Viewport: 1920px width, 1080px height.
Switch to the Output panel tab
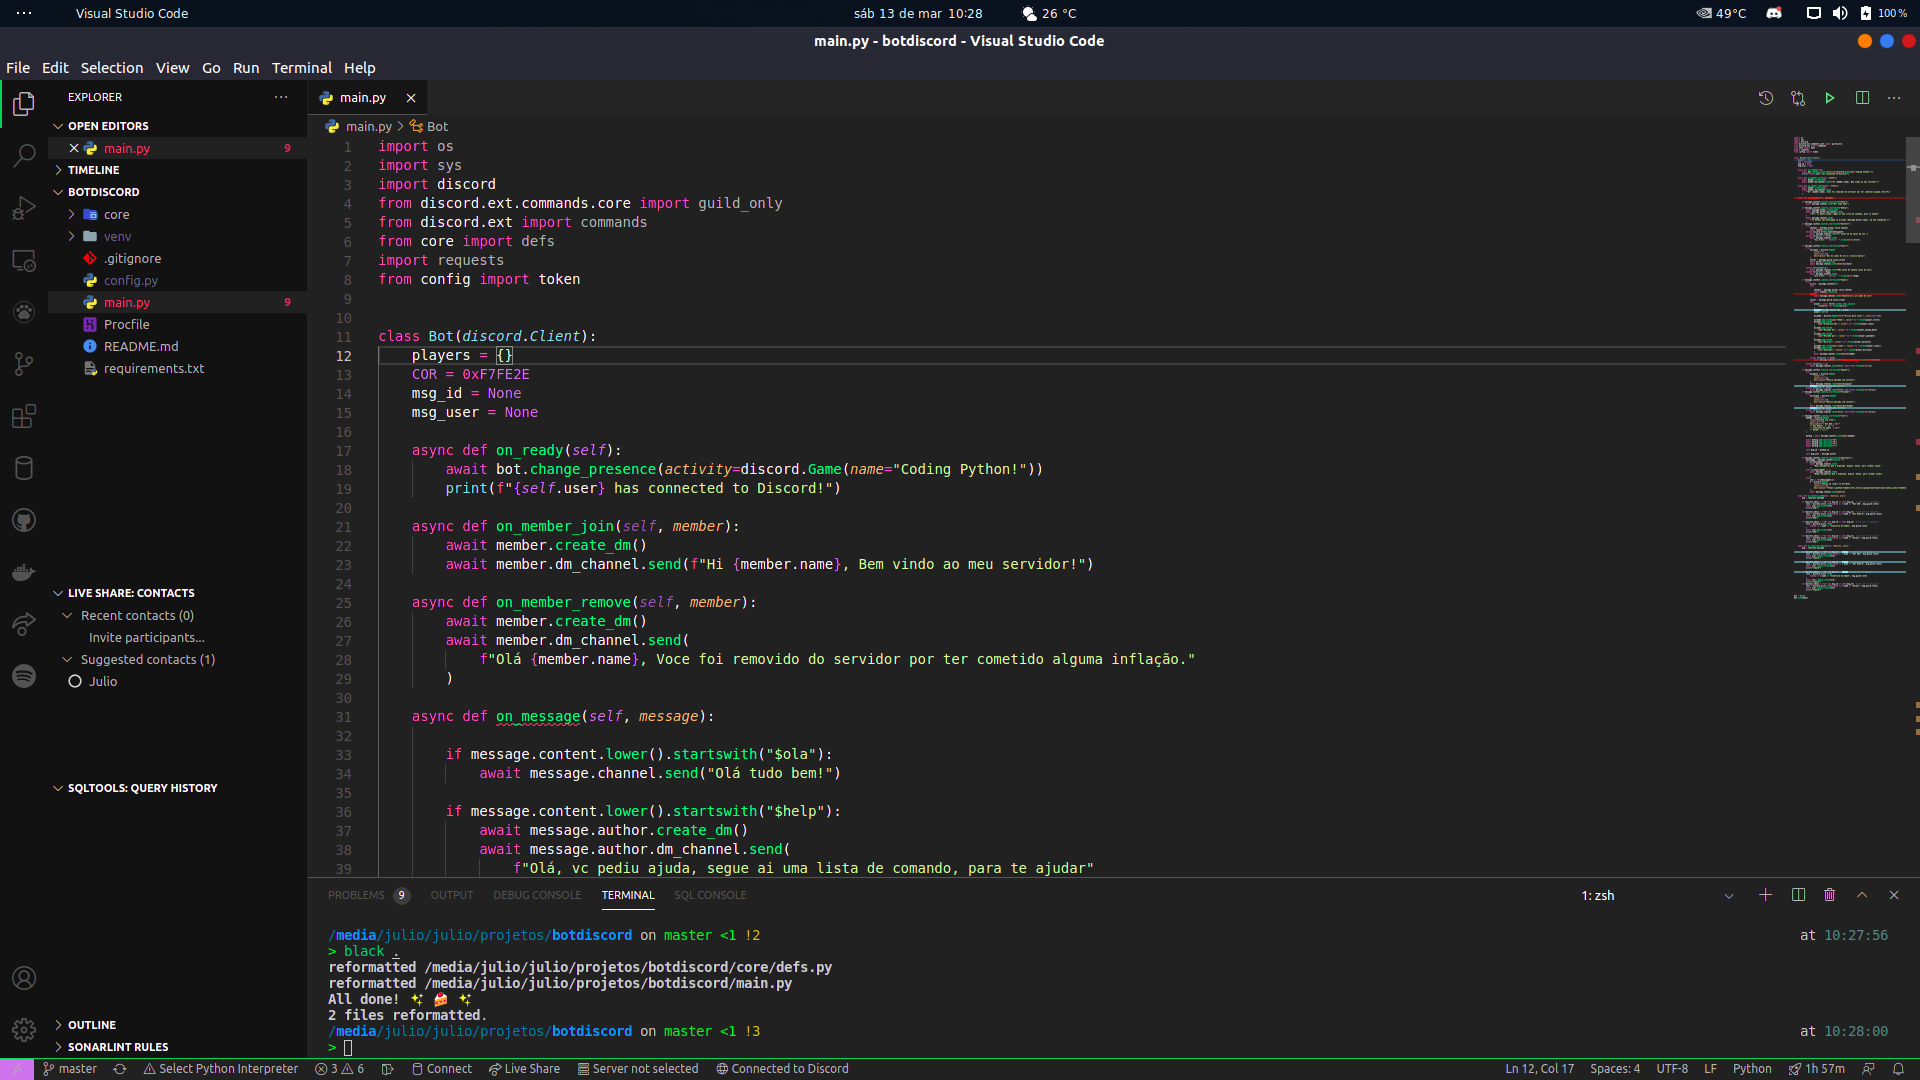452,895
